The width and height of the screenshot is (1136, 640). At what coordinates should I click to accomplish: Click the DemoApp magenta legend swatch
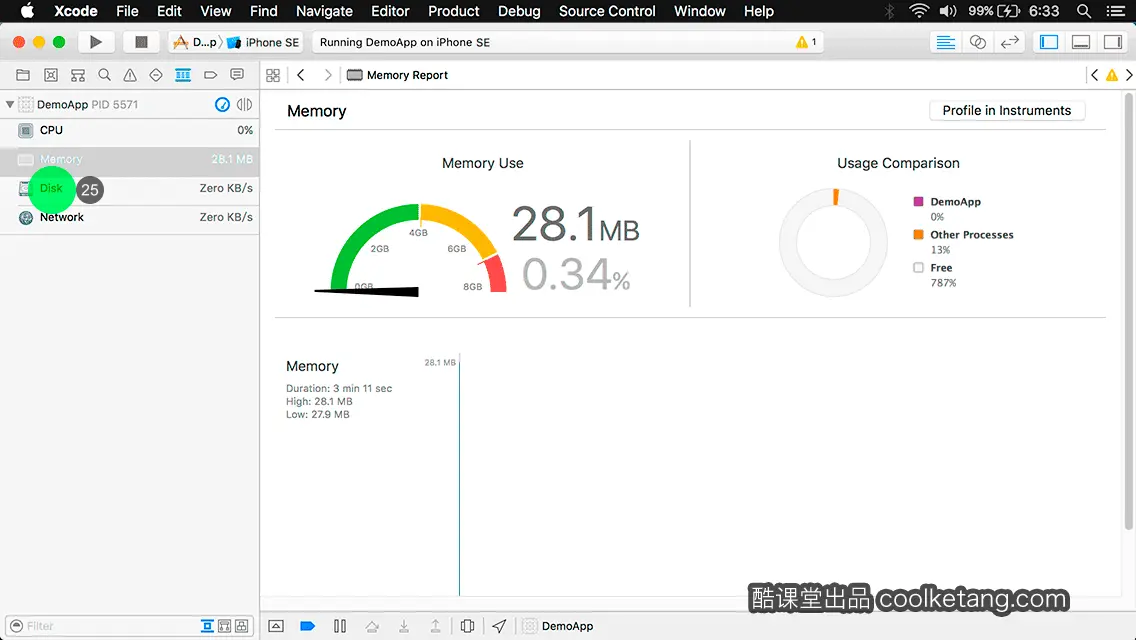click(x=919, y=201)
